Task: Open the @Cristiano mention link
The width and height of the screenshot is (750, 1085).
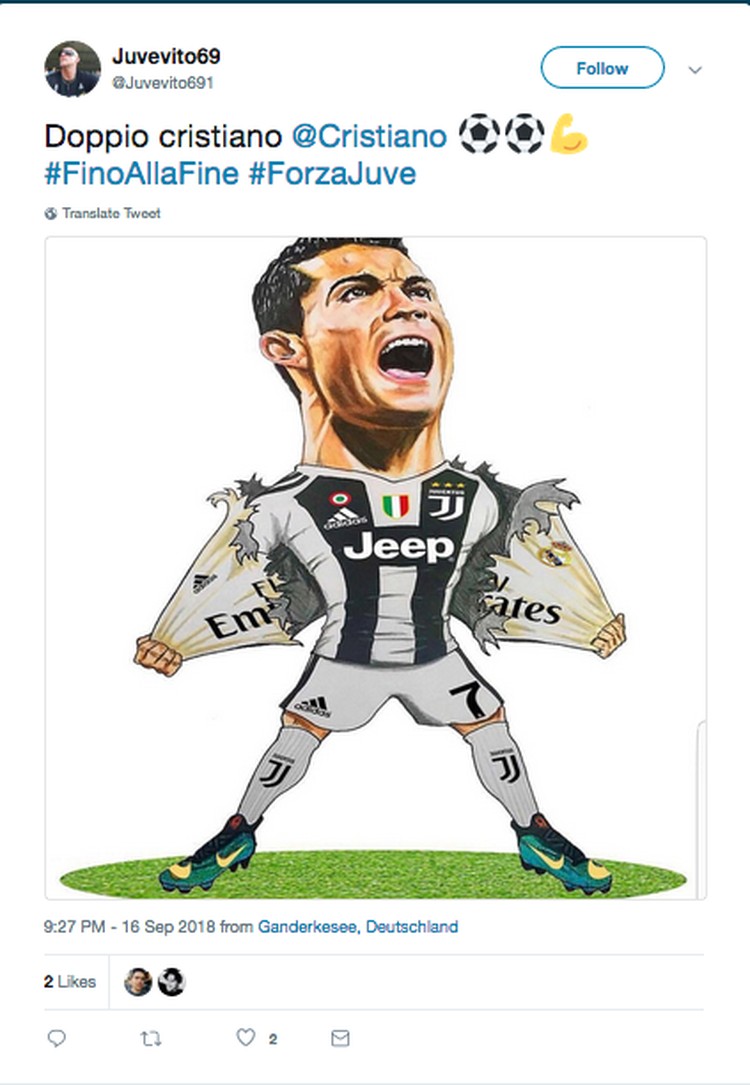Action: (x=369, y=136)
